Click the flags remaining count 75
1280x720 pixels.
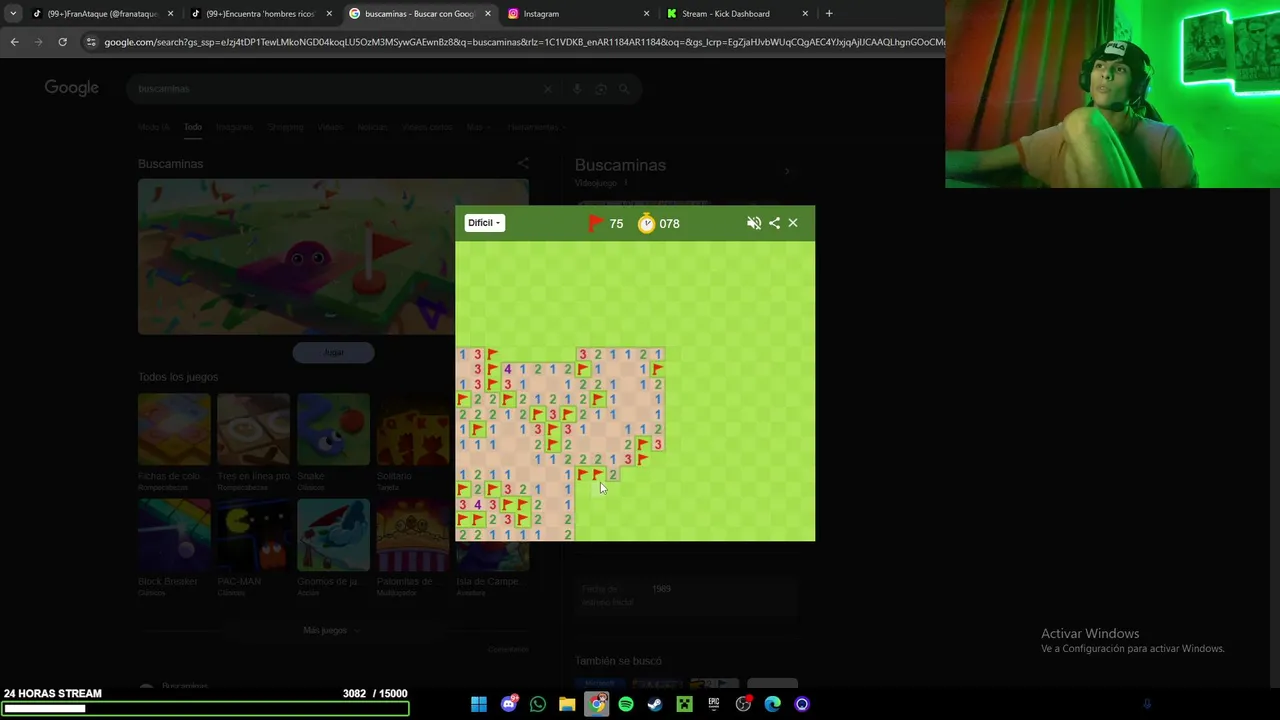pos(616,224)
